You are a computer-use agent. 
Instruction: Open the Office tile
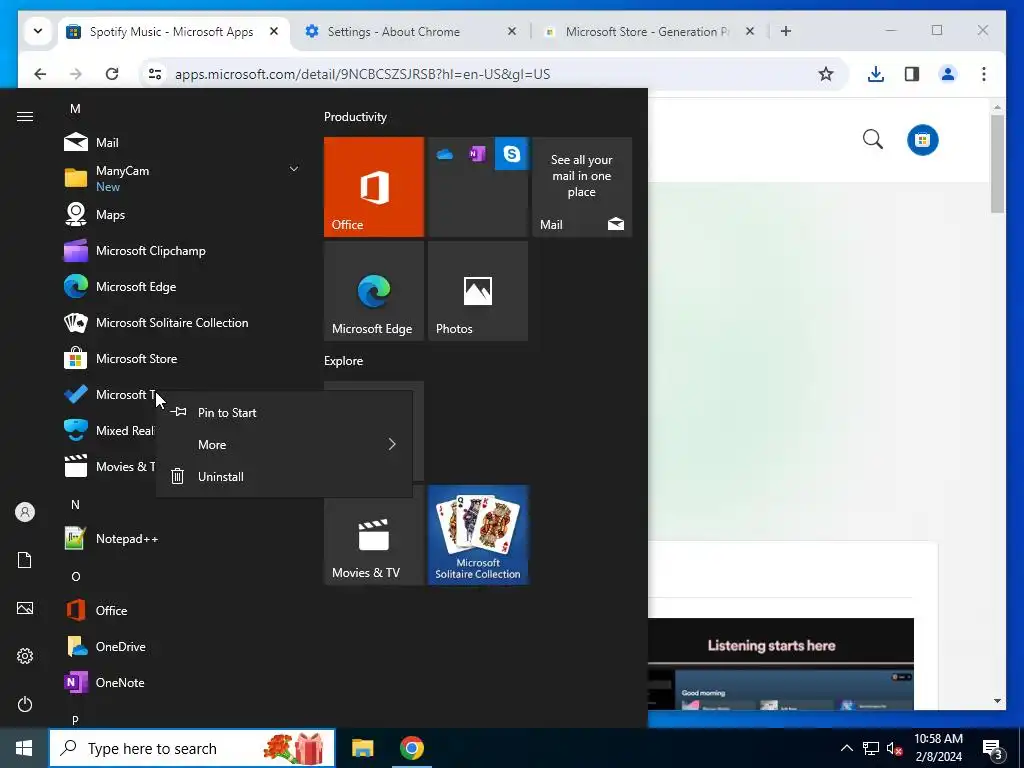click(374, 186)
